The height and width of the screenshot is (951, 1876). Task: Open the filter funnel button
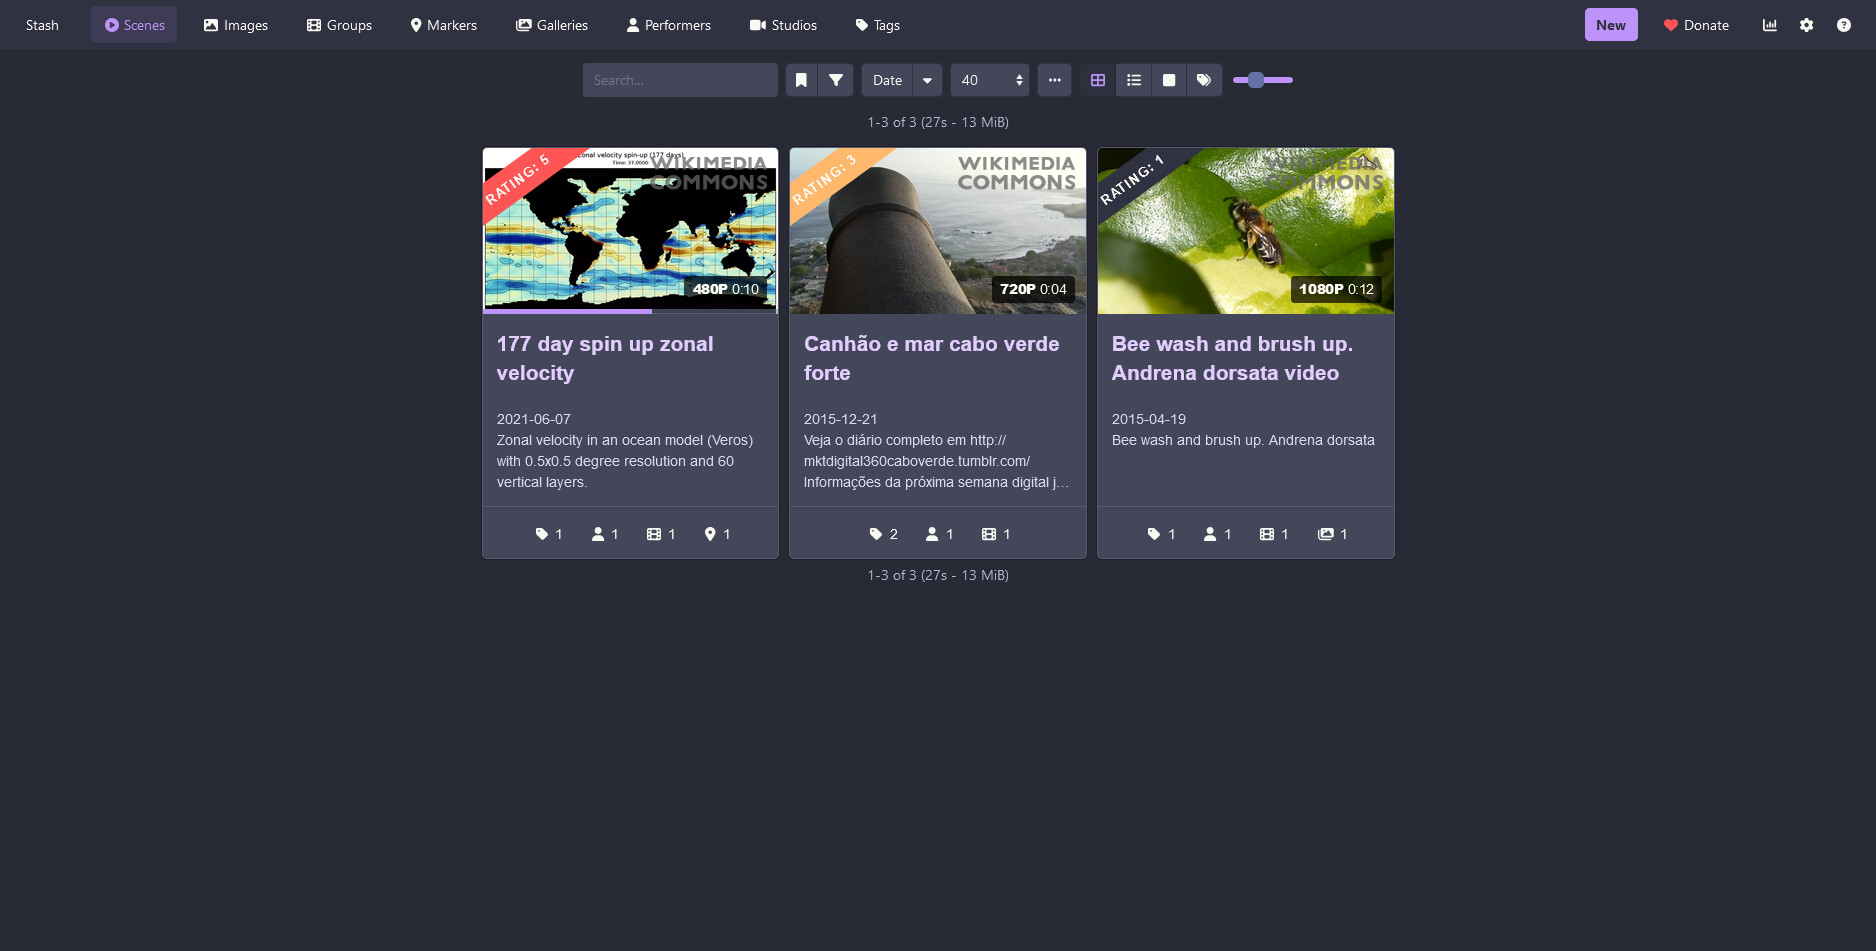(x=836, y=80)
